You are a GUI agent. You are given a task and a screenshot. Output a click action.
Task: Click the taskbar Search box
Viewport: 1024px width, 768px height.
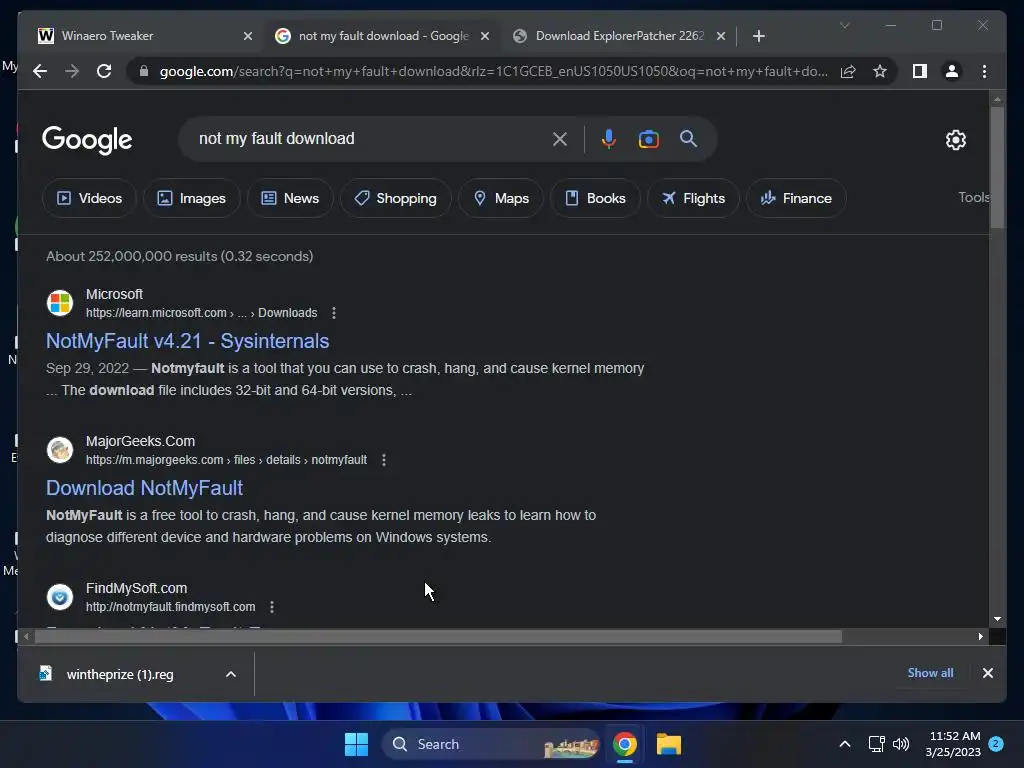491,744
